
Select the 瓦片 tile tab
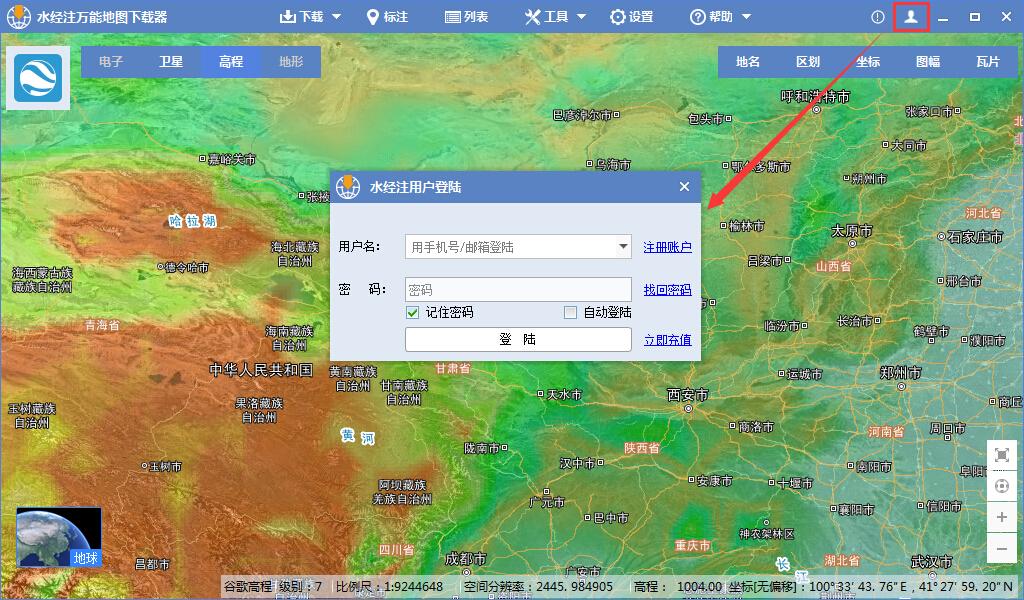[x=987, y=61]
